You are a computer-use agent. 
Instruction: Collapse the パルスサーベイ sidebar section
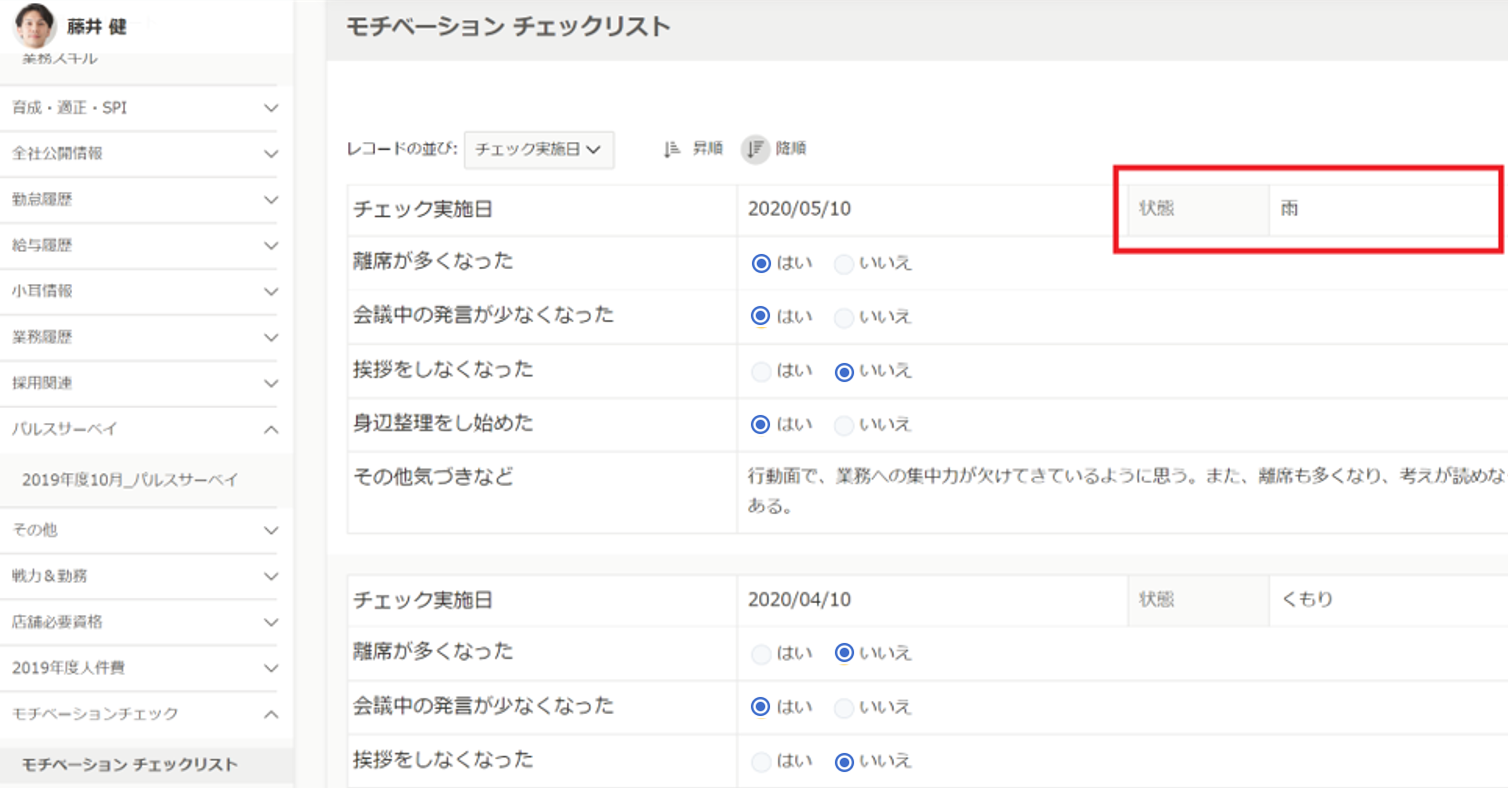pos(270,429)
